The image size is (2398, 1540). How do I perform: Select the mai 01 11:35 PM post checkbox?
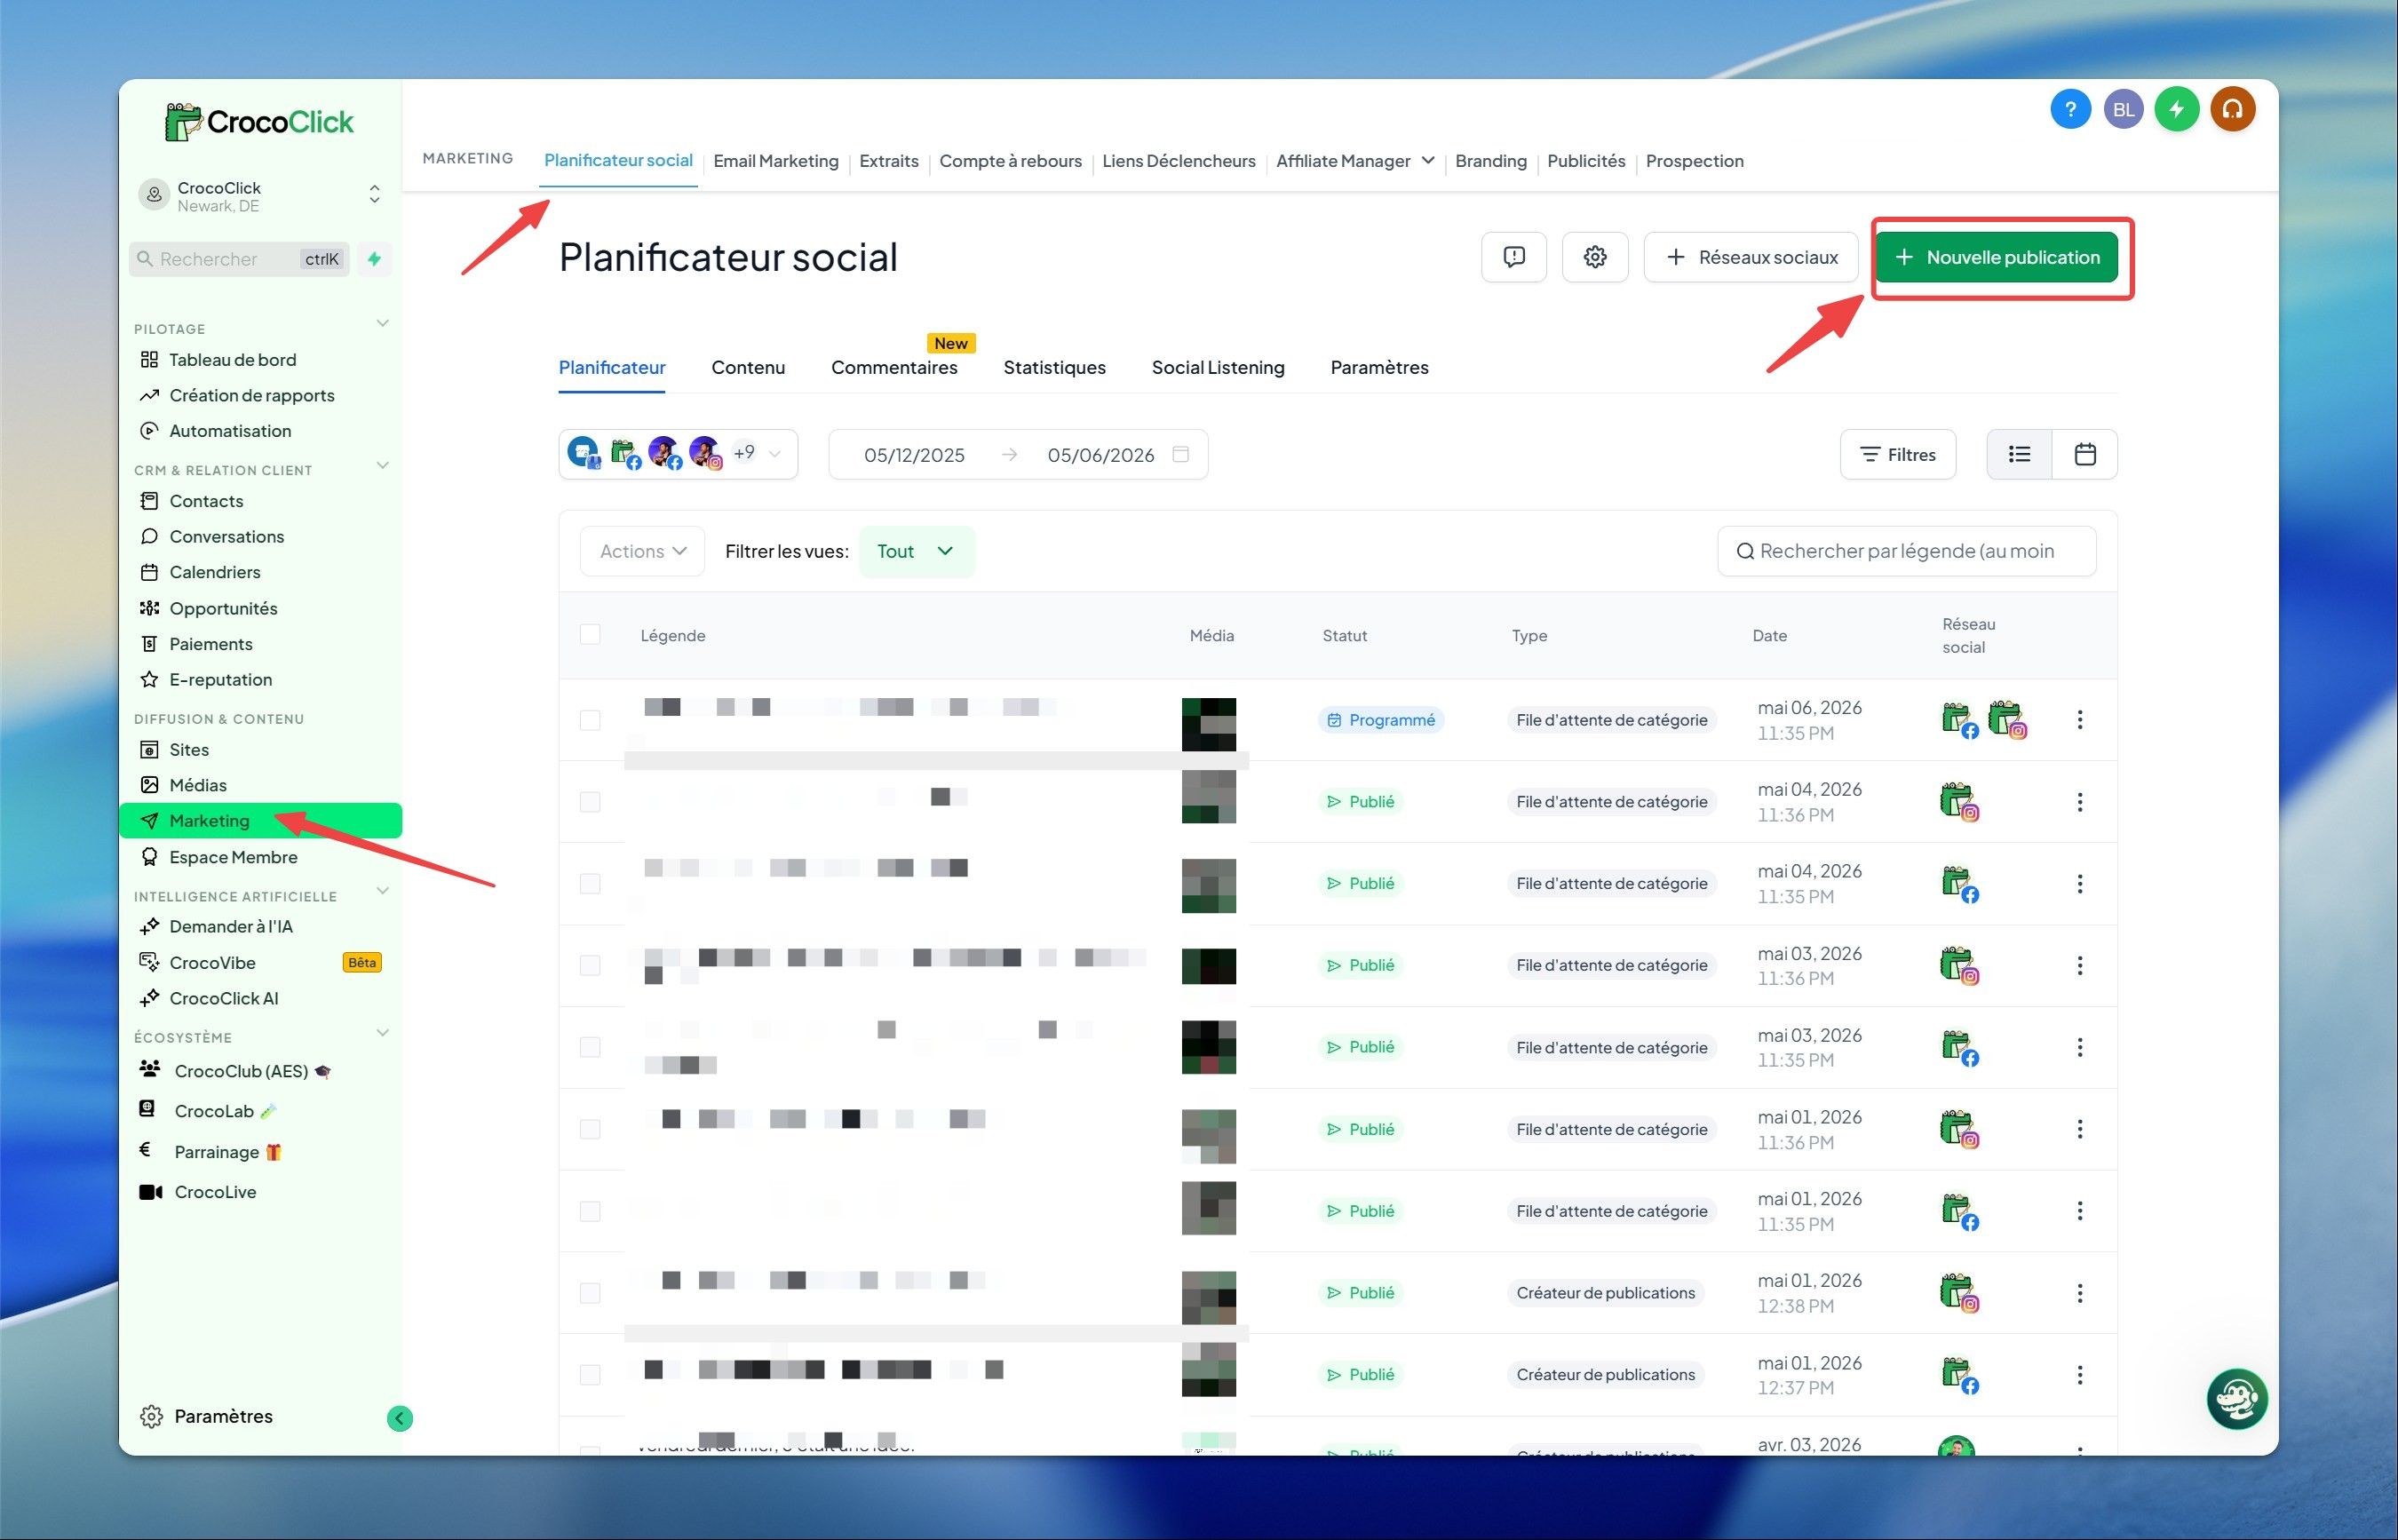pyautogui.click(x=590, y=1212)
